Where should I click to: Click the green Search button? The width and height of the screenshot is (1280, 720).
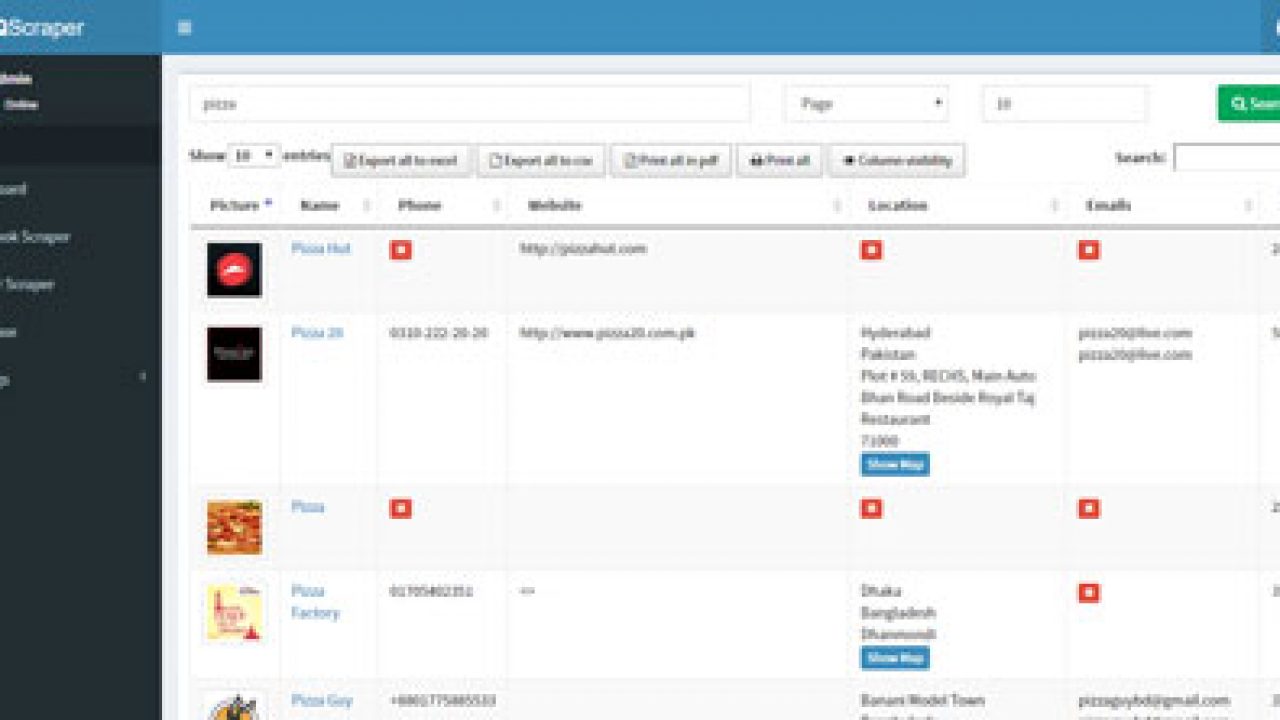click(1249, 103)
